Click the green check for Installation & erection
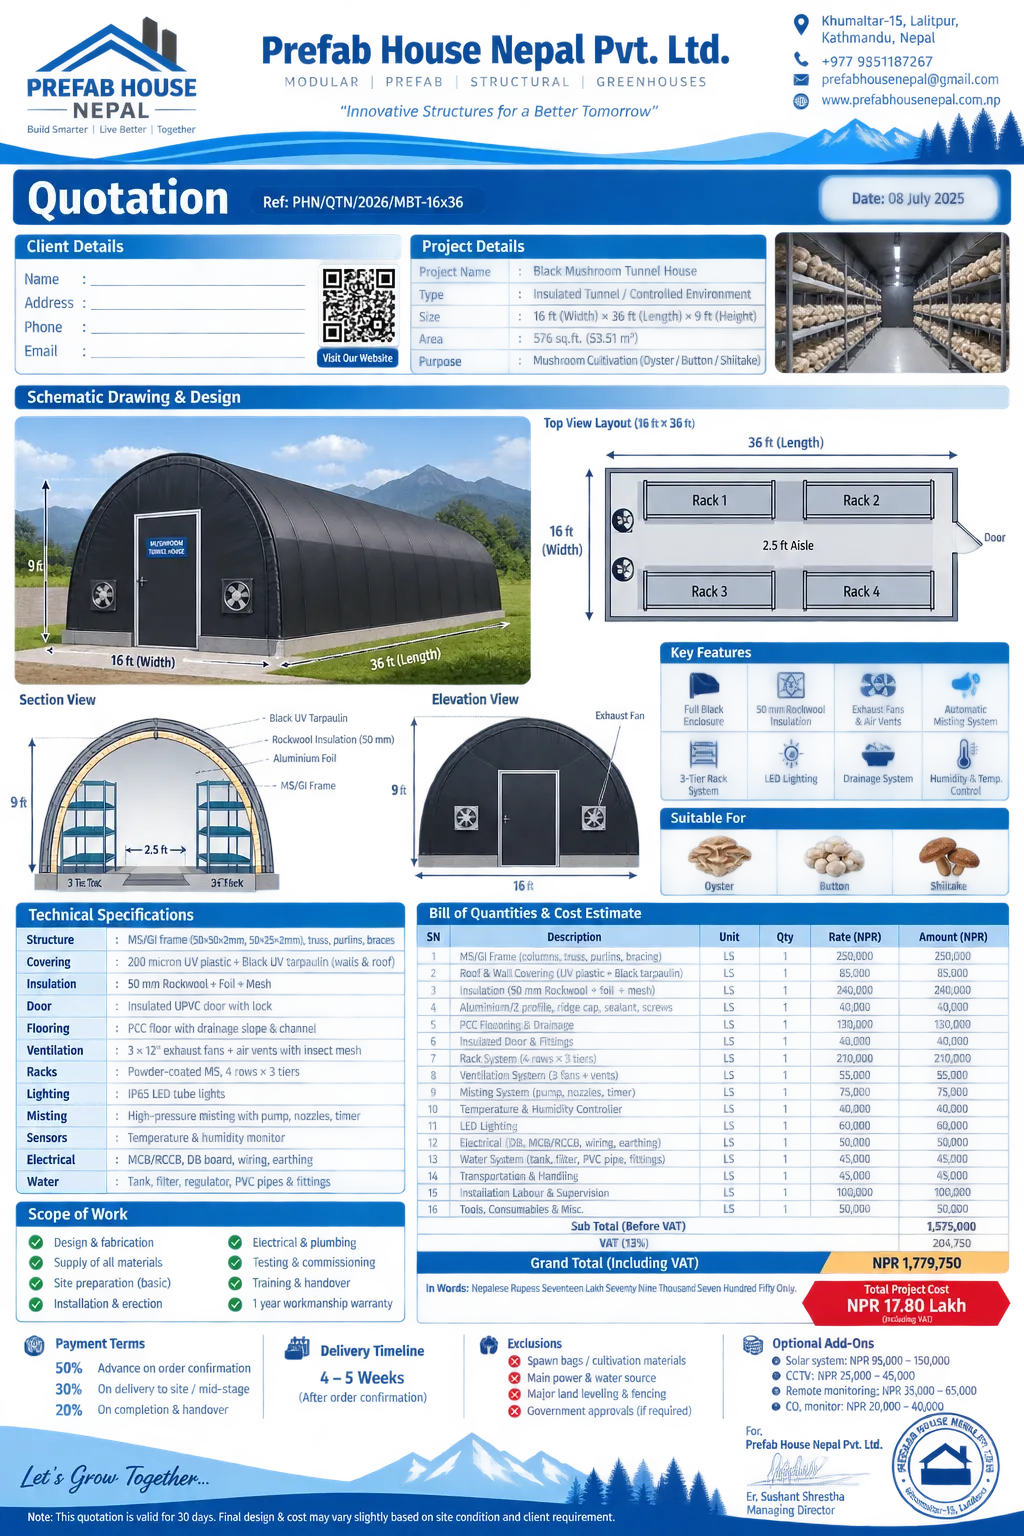1024x1536 pixels. (x=36, y=1304)
